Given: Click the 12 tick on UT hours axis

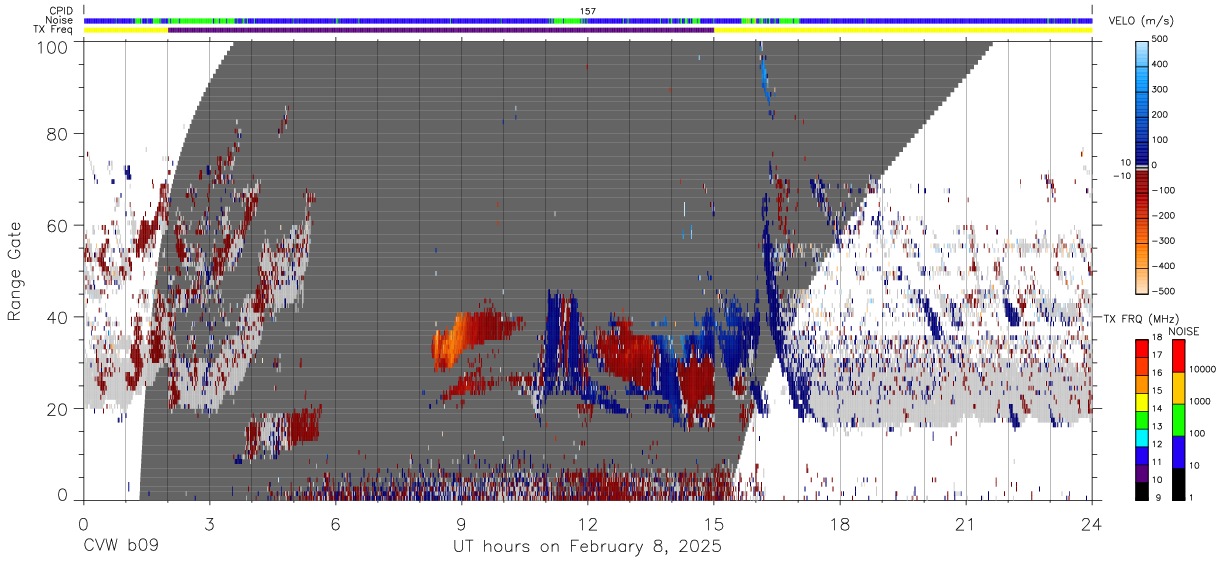Looking at the screenshot, I should (x=588, y=524).
